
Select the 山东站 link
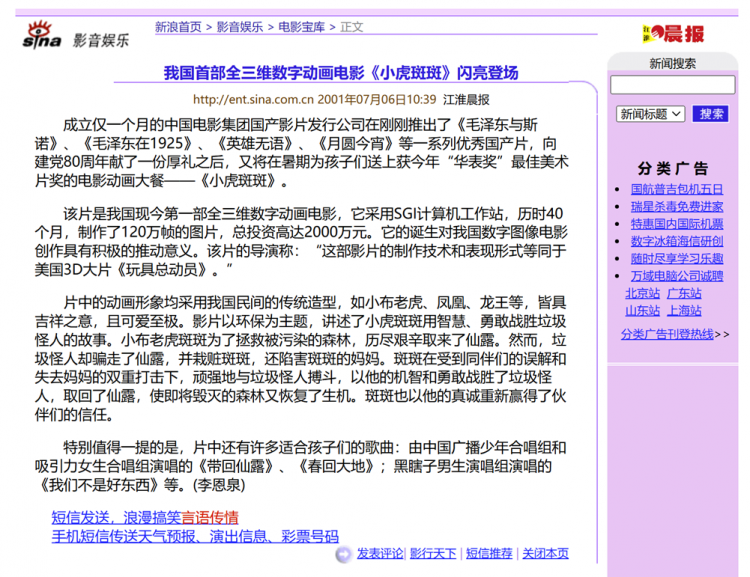click(642, 311)
